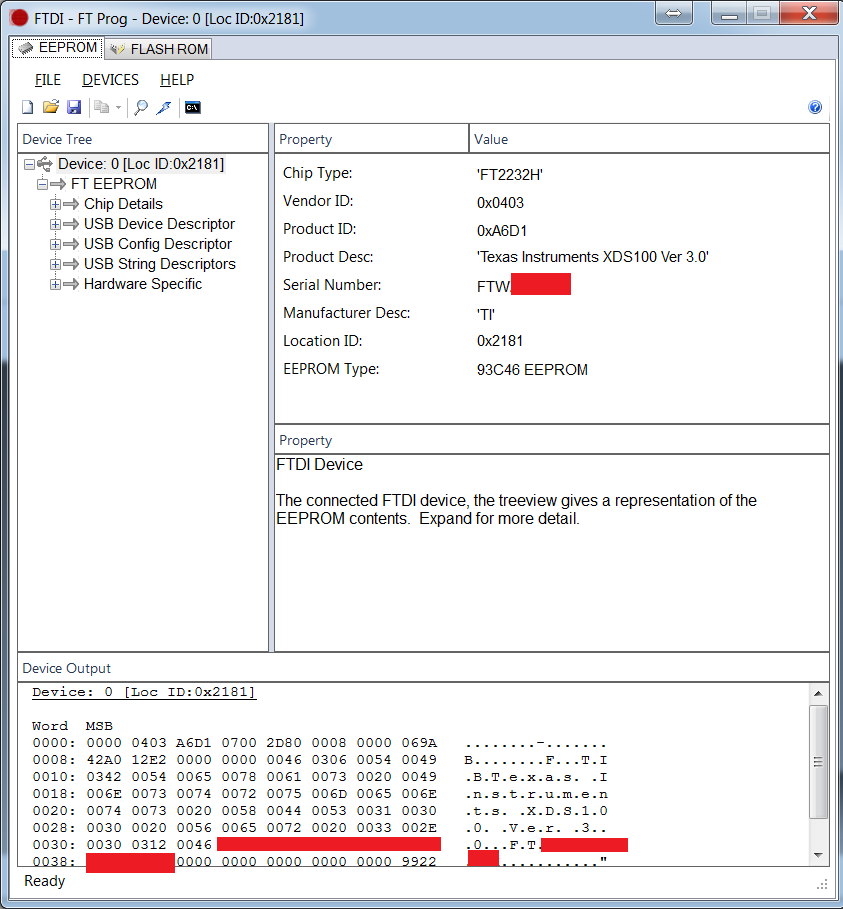Viewport: 843px width, 909px height.
Task: Click the USB icon beside Device: 0
Action: click(45, 165)
